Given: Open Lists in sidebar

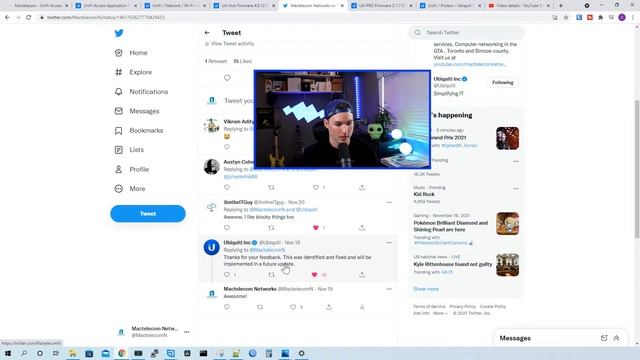Looking at the screenshot, I should [129, 150].
